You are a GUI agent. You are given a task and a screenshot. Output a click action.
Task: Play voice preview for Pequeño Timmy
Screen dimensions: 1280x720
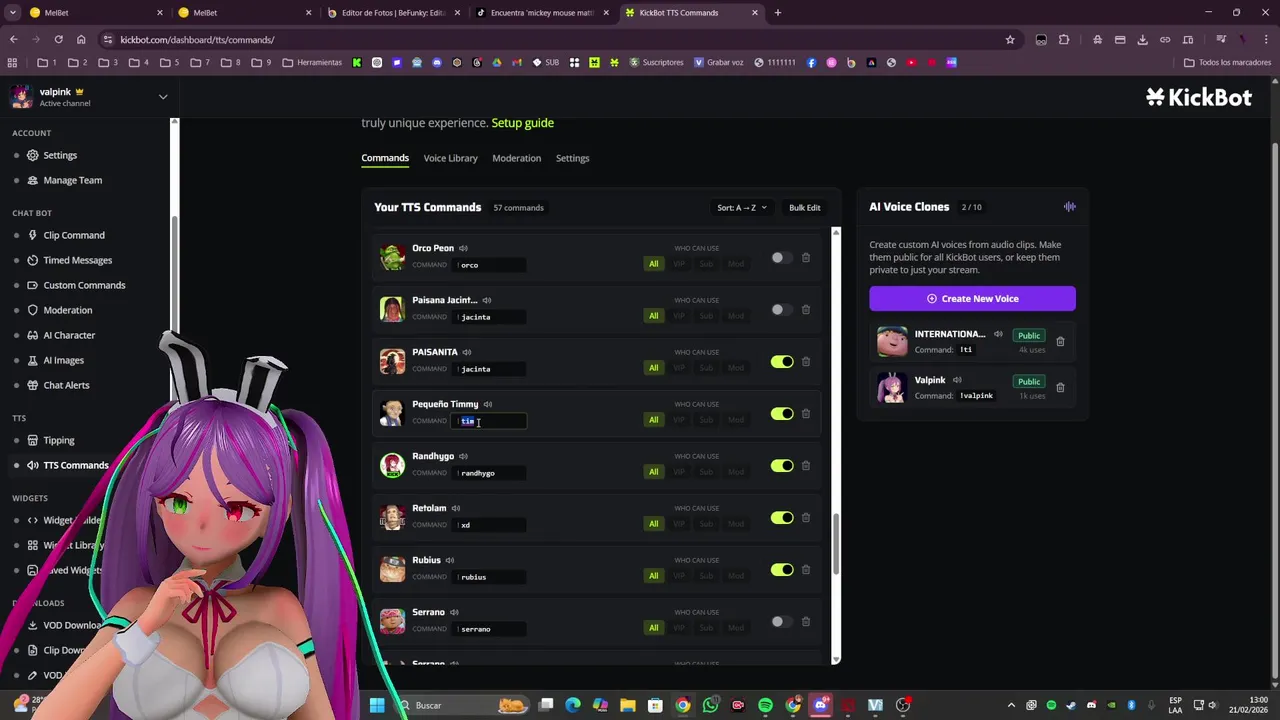click(x=487, y=404)
